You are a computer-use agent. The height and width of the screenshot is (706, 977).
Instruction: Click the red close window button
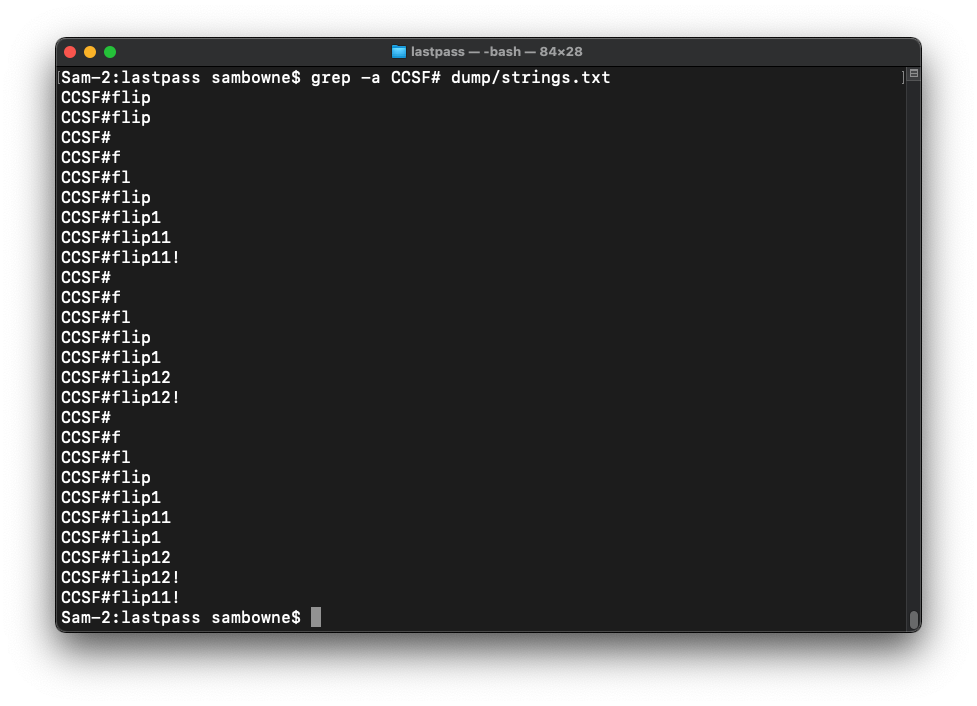pyautogui.click(x=70, y=52)
